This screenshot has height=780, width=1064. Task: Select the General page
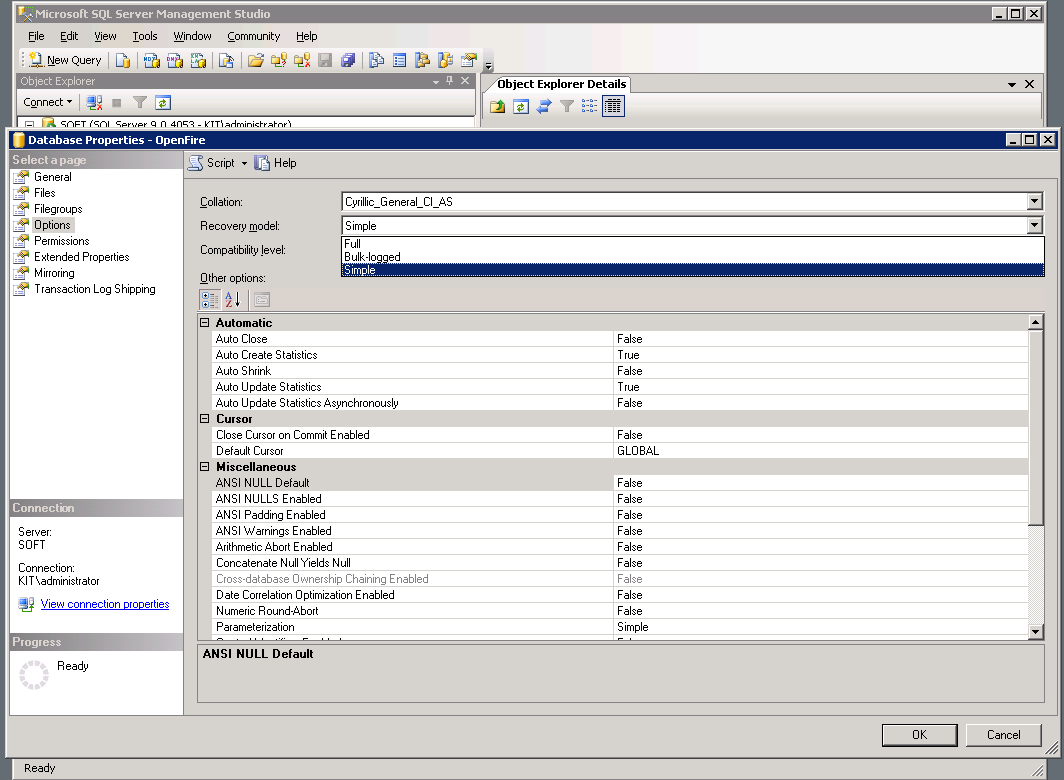tap(52, 177)
